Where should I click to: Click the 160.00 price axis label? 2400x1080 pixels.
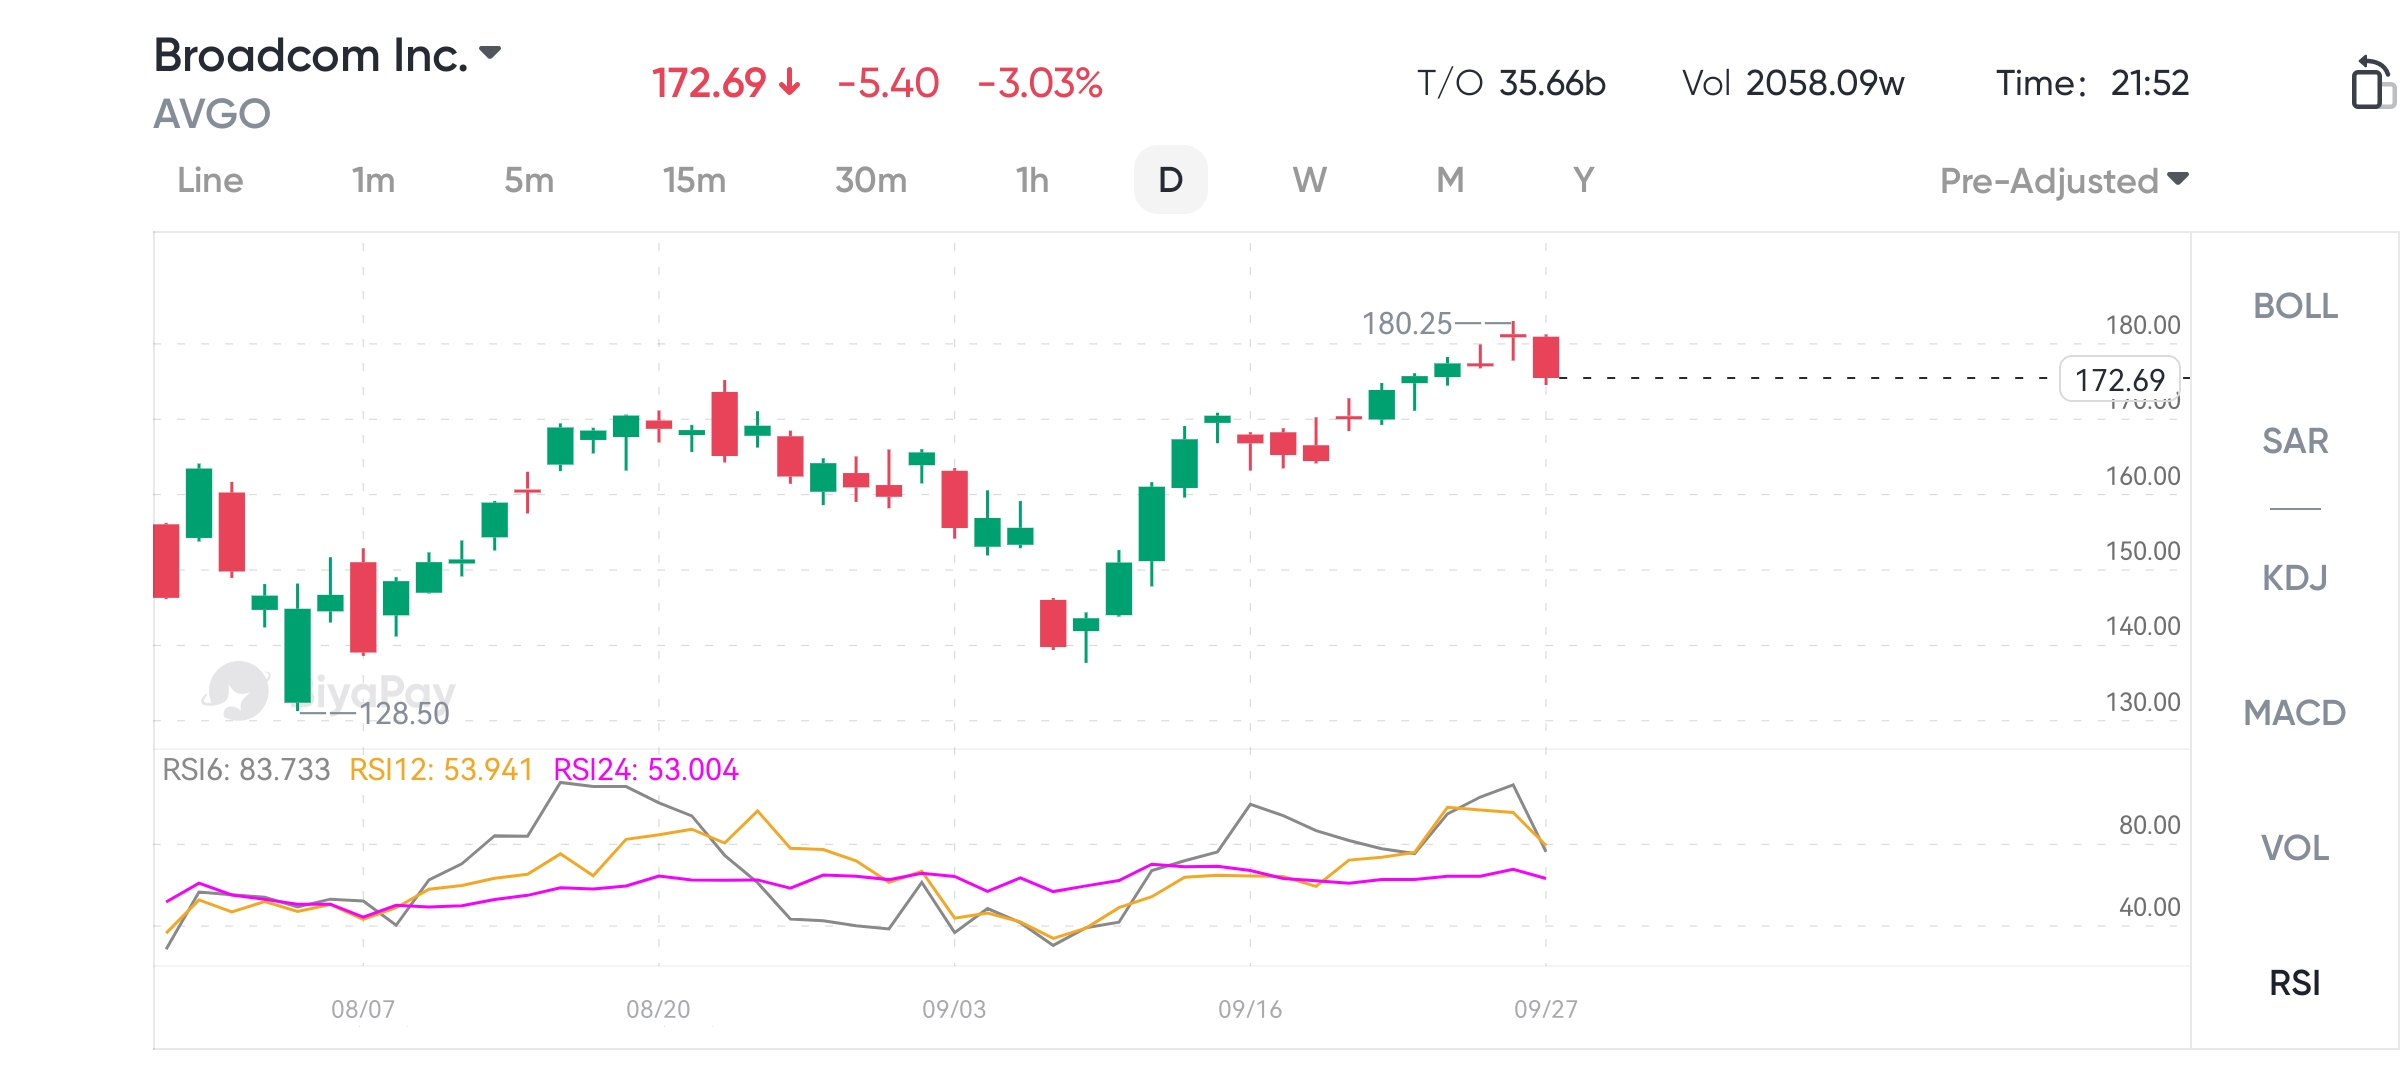2143,476
